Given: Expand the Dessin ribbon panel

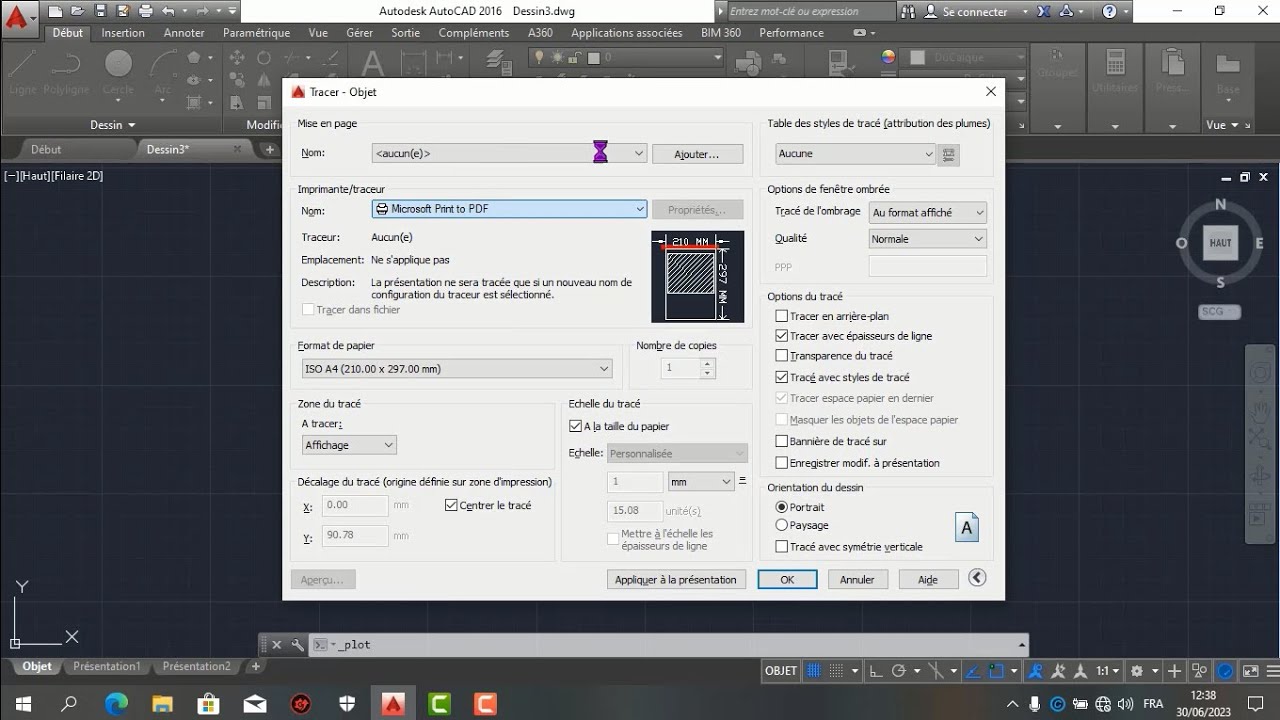Looking at the screenshot, I should [x=113, y=125].
